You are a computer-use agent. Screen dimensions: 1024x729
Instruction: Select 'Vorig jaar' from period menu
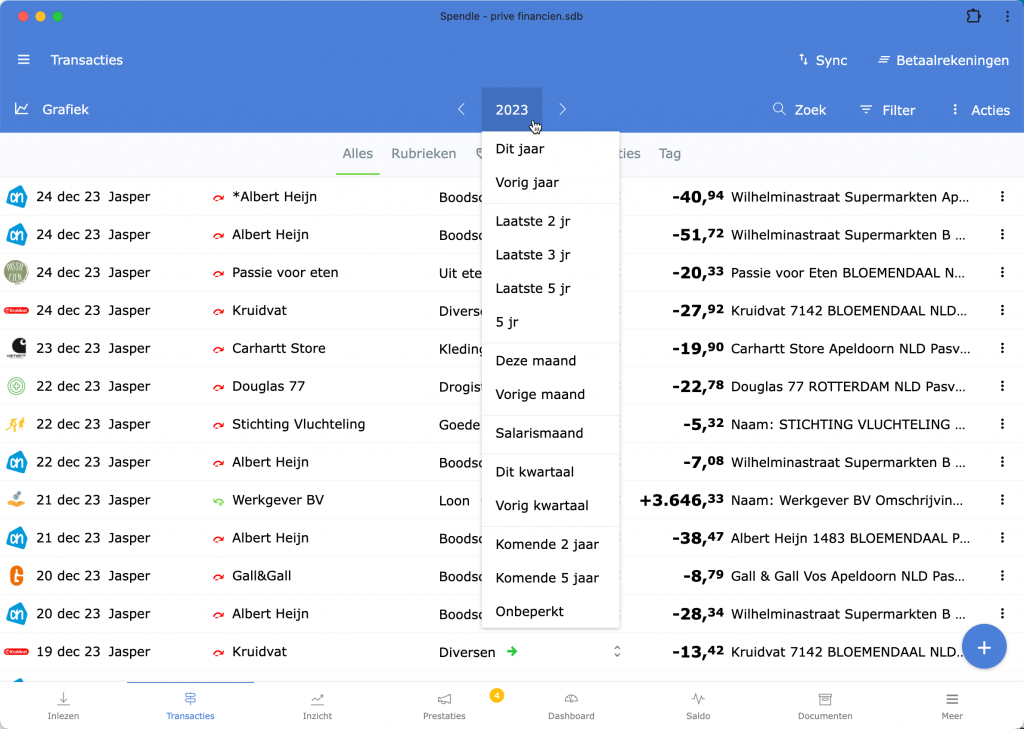527,183
